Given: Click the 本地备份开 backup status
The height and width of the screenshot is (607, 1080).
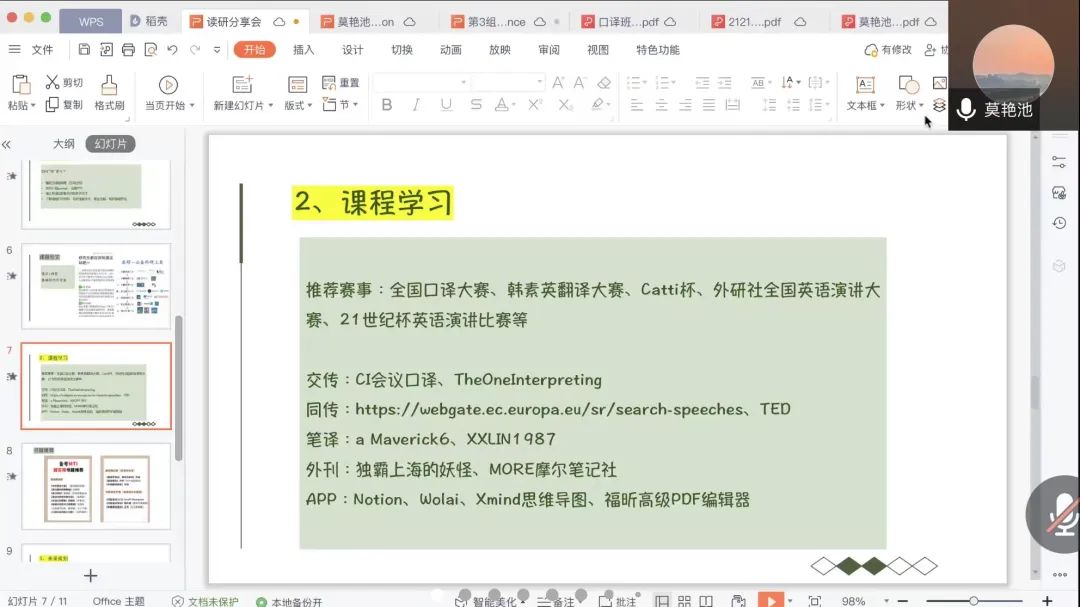Looking at the screenshot, I should point(289,601).
